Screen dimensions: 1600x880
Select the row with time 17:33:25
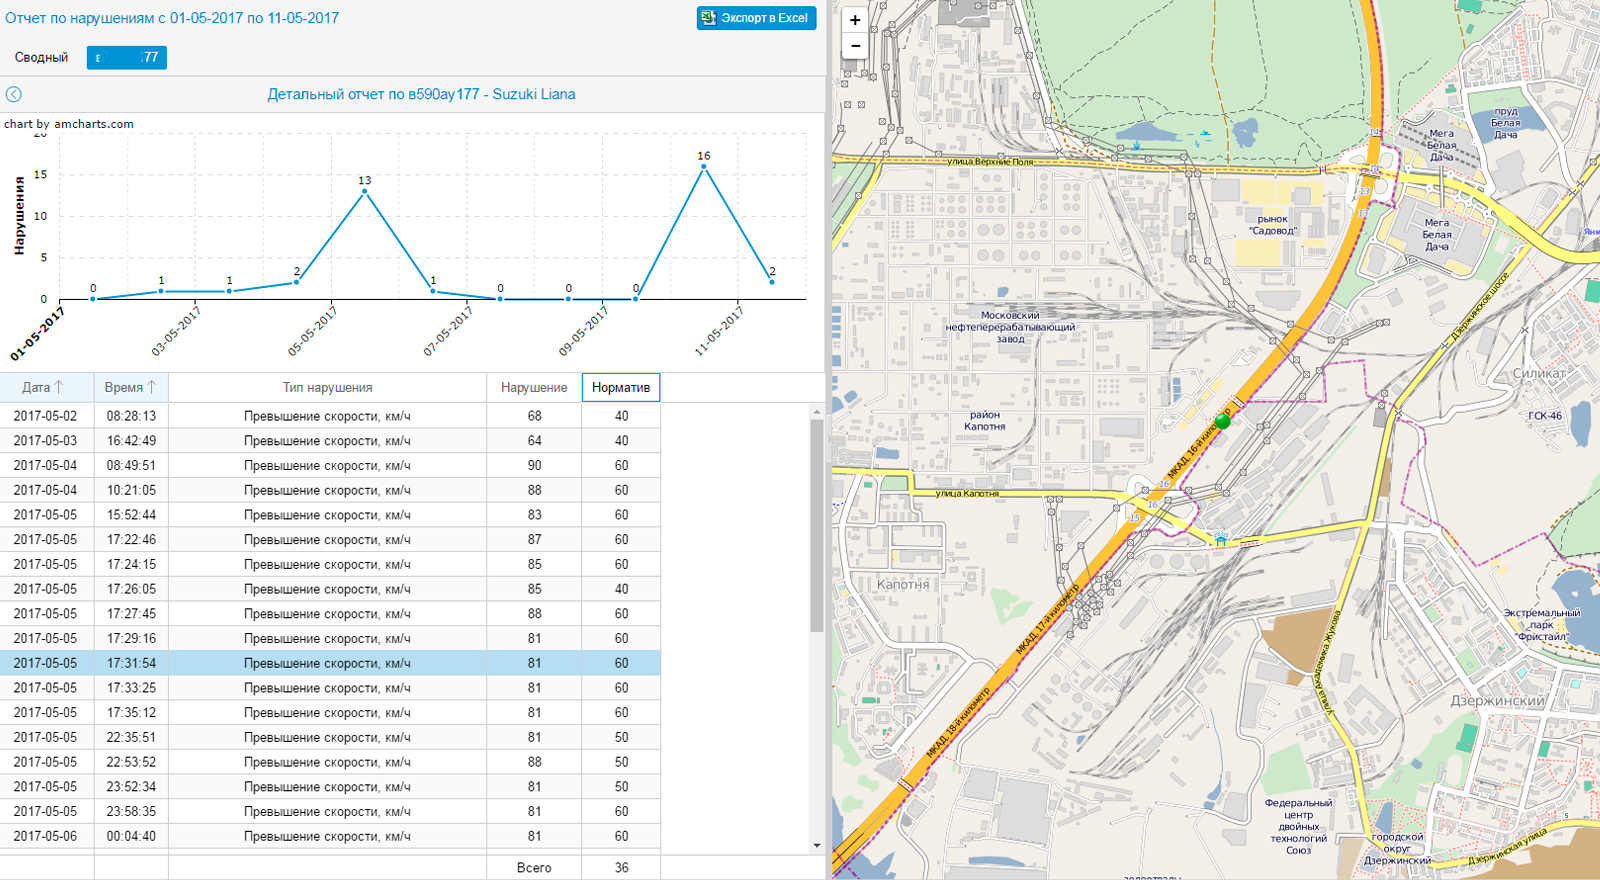[330, 688]
